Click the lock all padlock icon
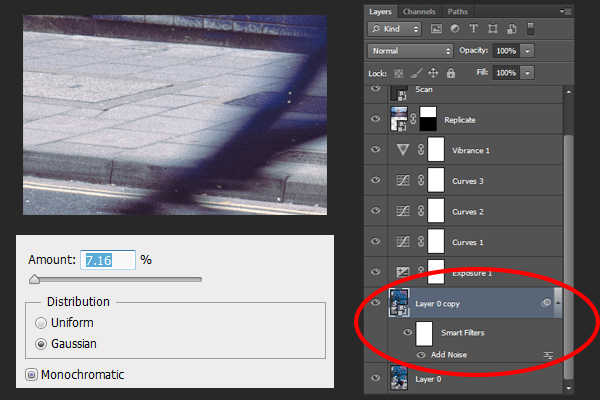Image resolution: width=600 pixels, height=400 pixels. 451,73
